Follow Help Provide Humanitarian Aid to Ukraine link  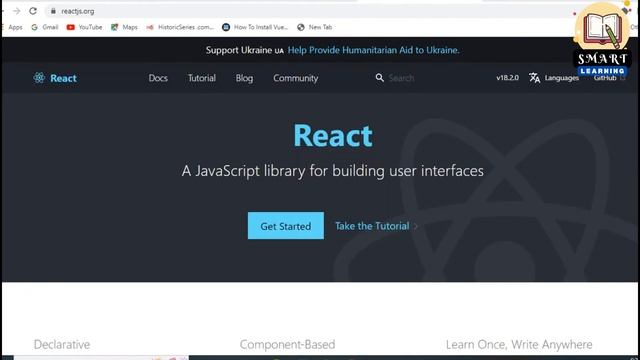pos(373,50)
